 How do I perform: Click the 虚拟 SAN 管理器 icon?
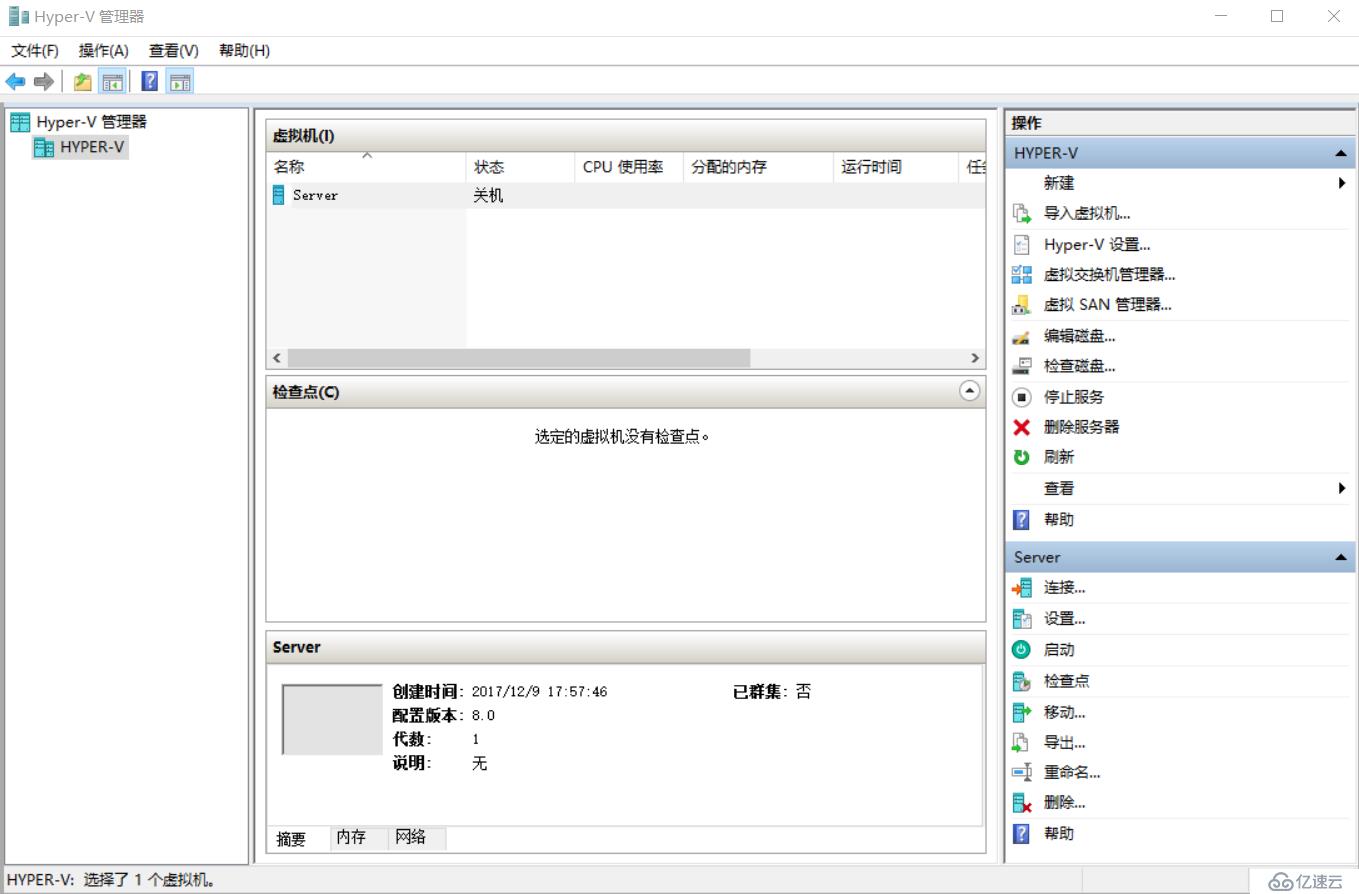pyautogui.click(x=1021, y=305)
